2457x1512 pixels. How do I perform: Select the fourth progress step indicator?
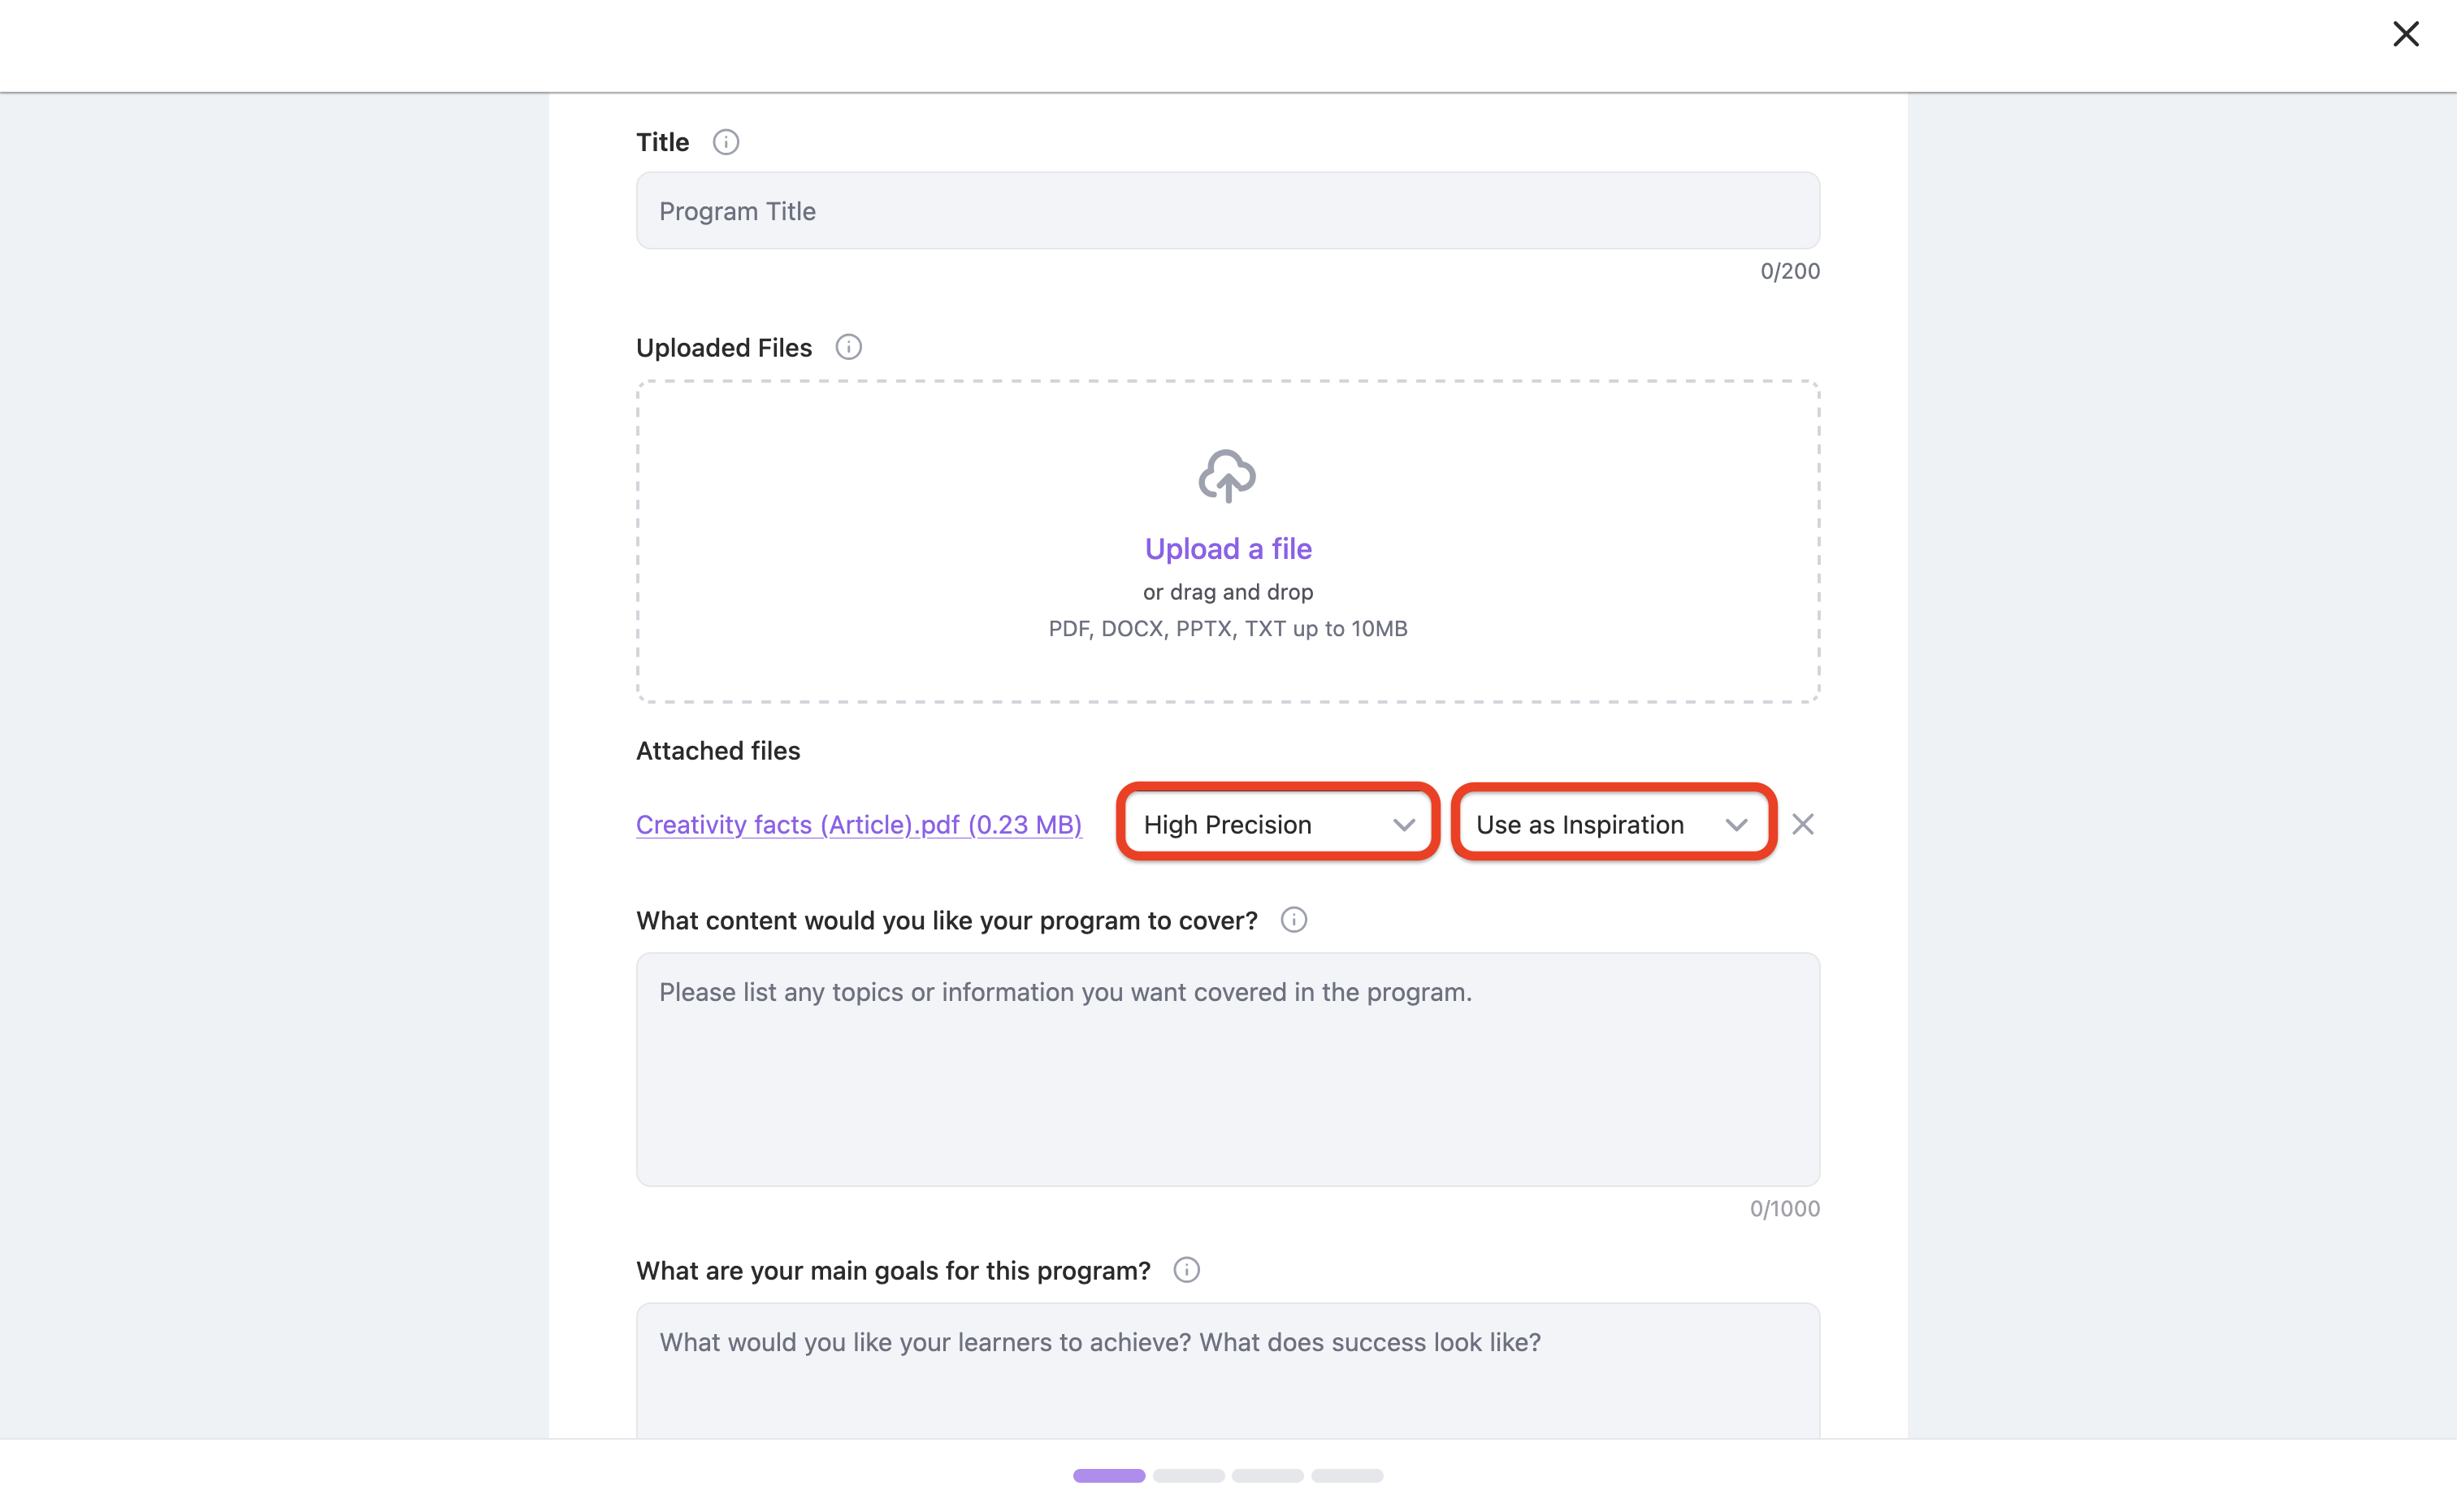(x=1346, y=1475)
